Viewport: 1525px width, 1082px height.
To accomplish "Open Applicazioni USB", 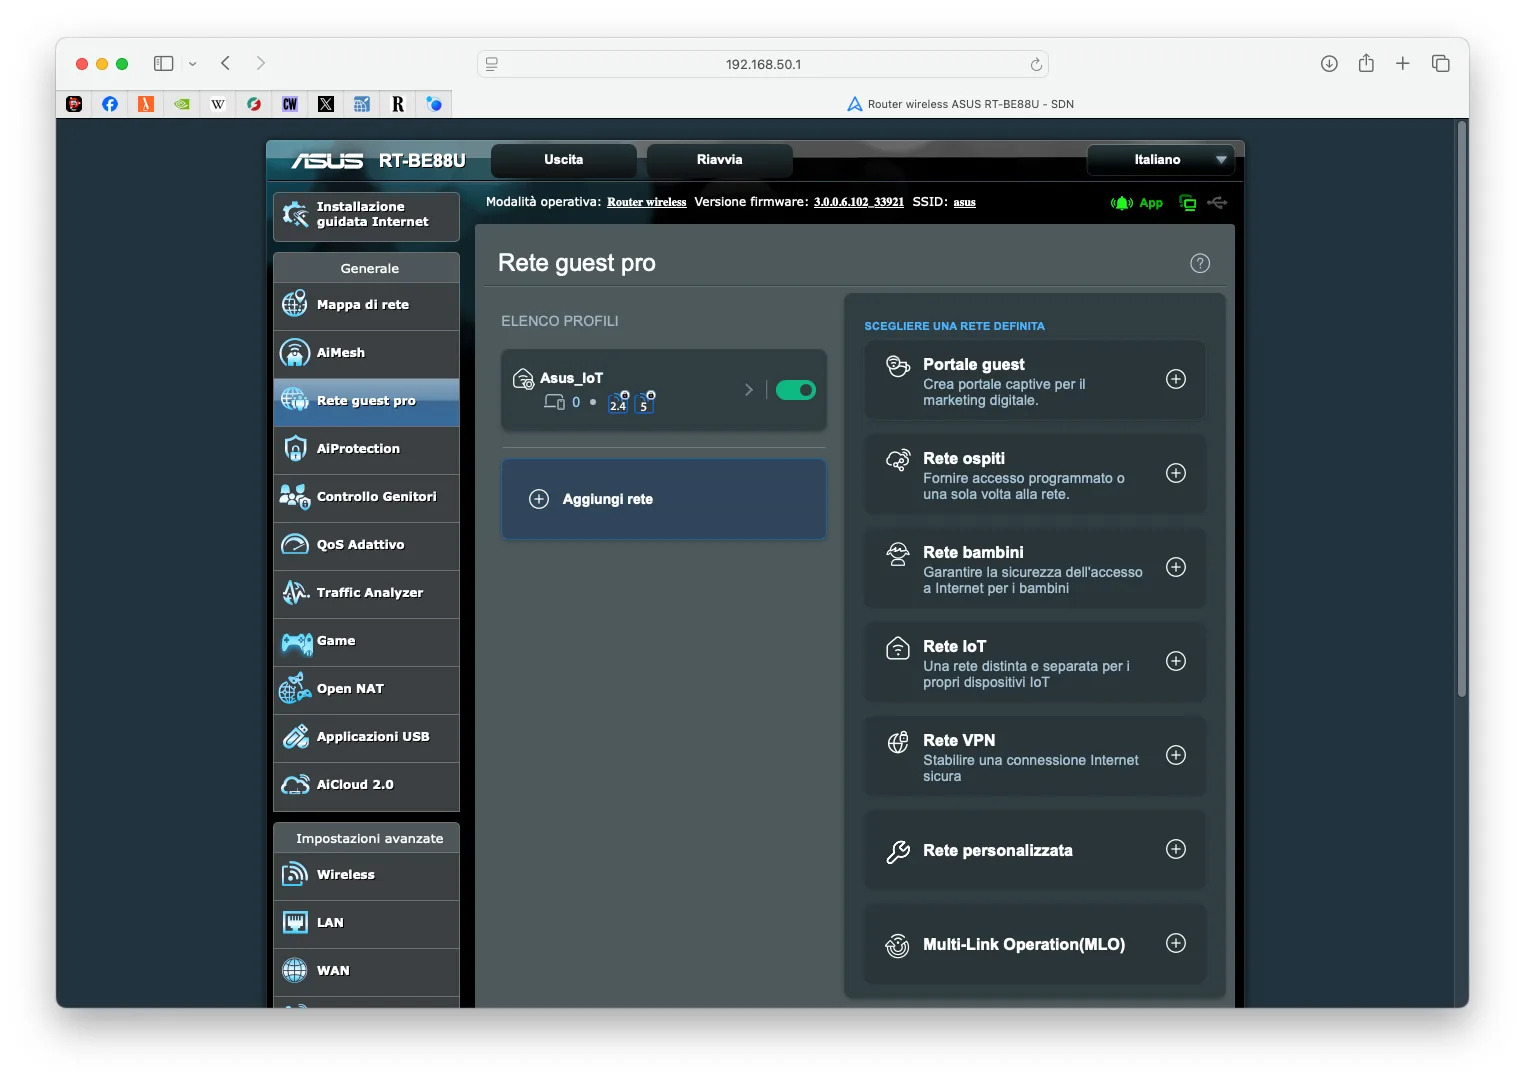I will (366, 737).
